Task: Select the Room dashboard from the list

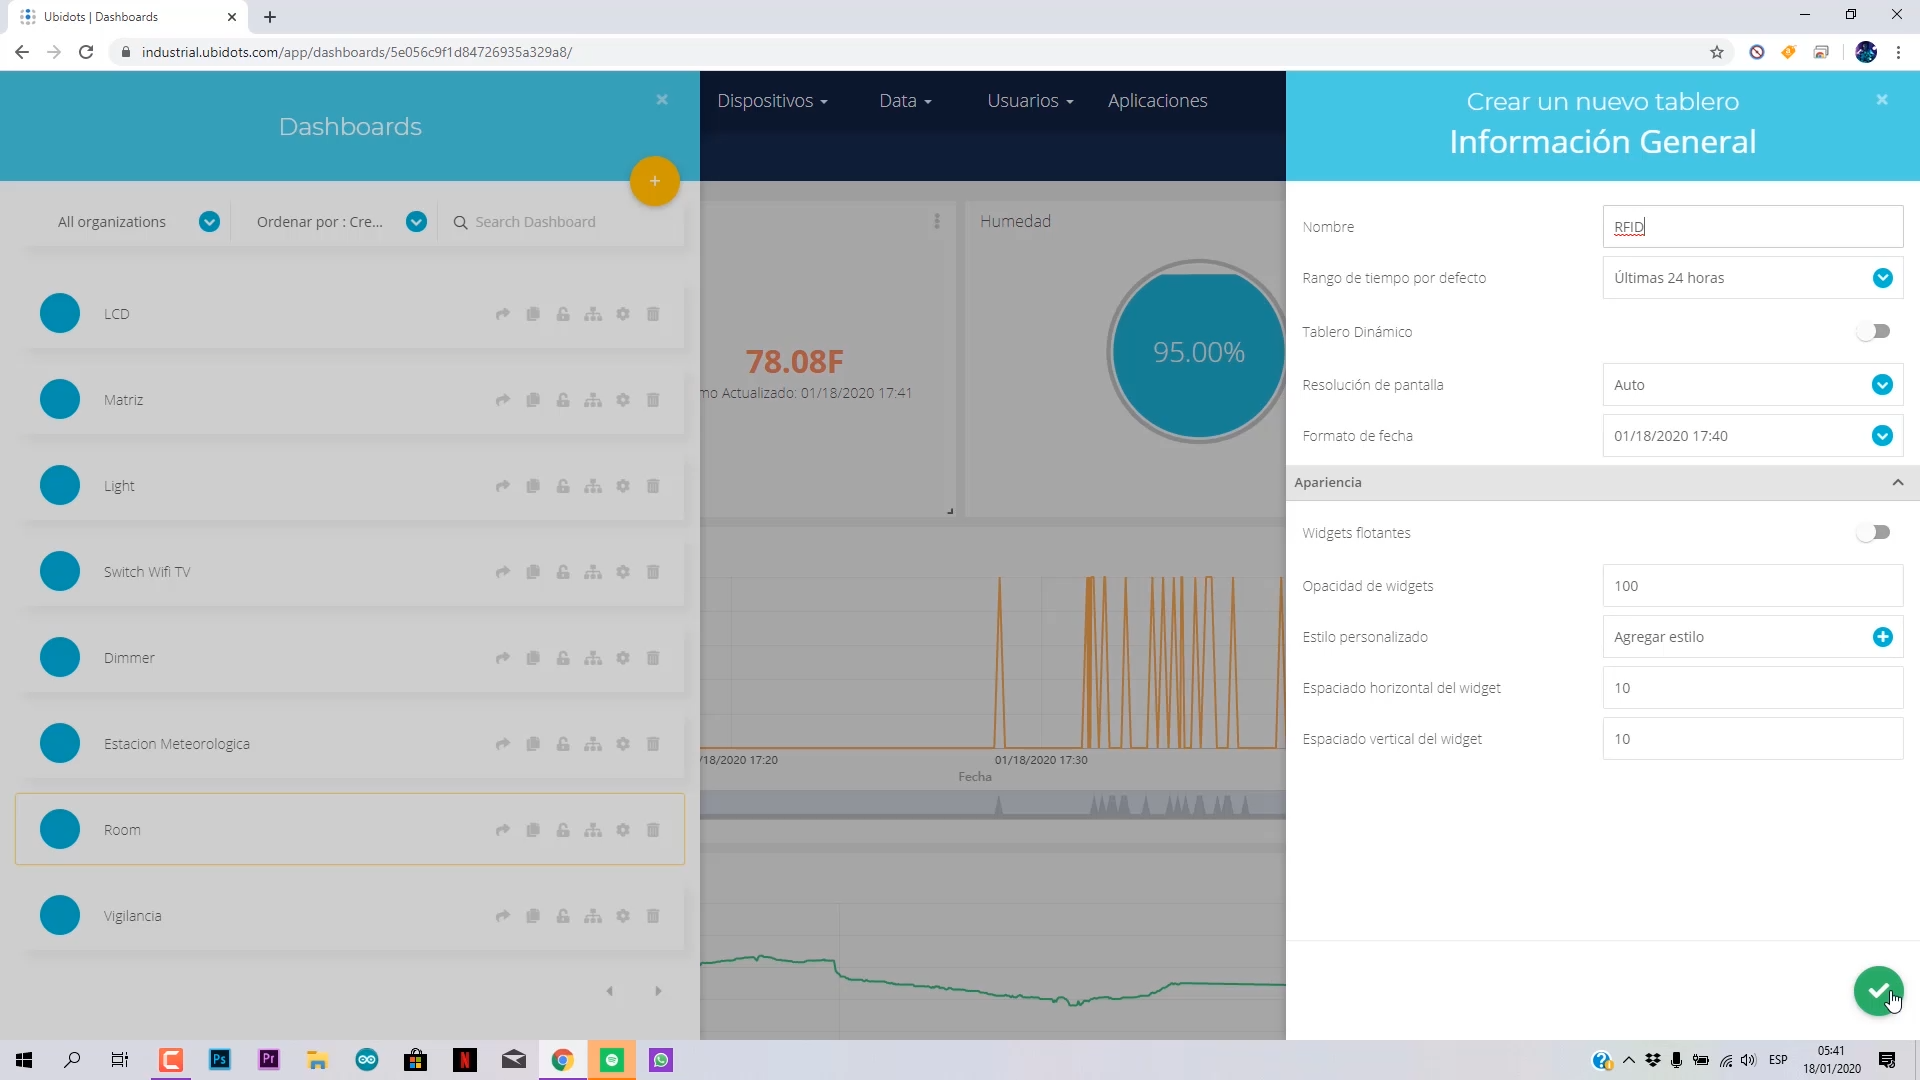Action: [x=349, y=830]
